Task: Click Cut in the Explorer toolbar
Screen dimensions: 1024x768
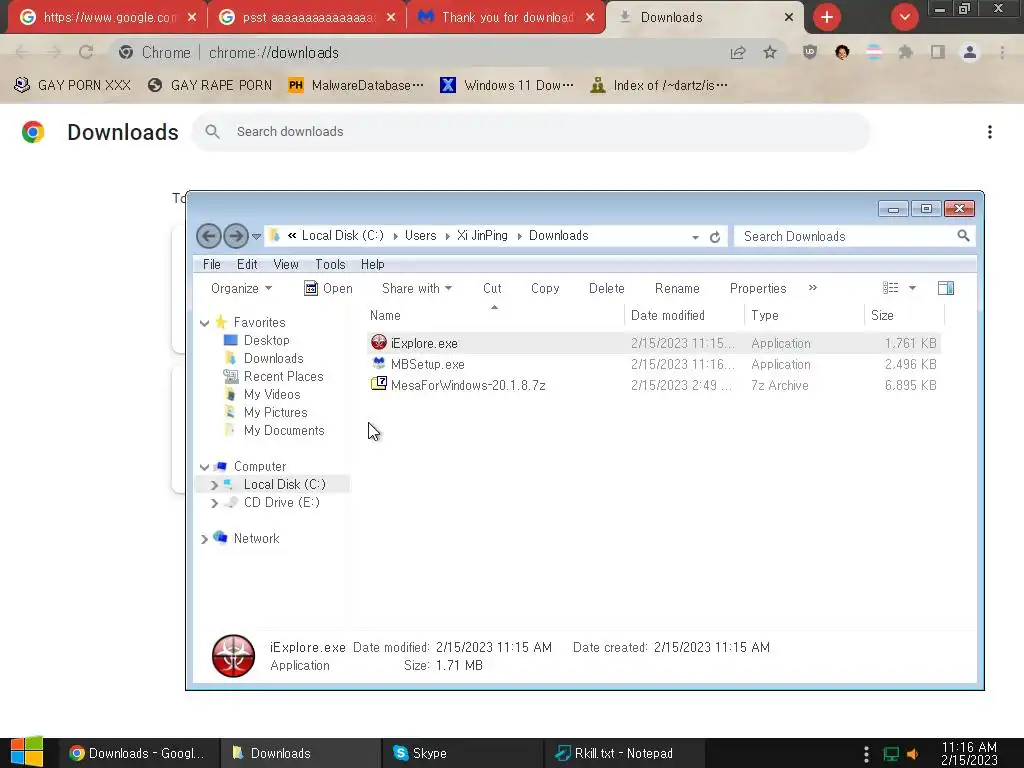Action: click(492, 289)
